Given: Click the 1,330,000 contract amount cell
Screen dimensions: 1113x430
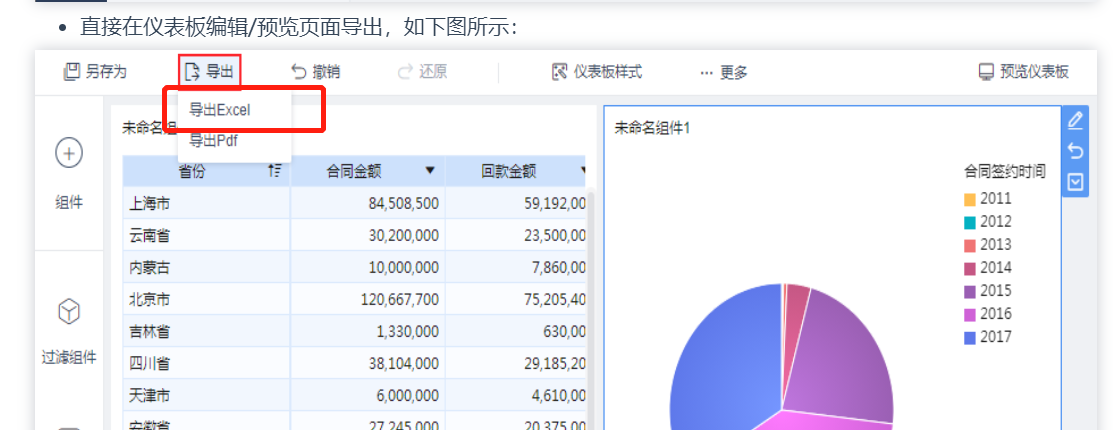Looking at the screenshot, I should [368, 331].
